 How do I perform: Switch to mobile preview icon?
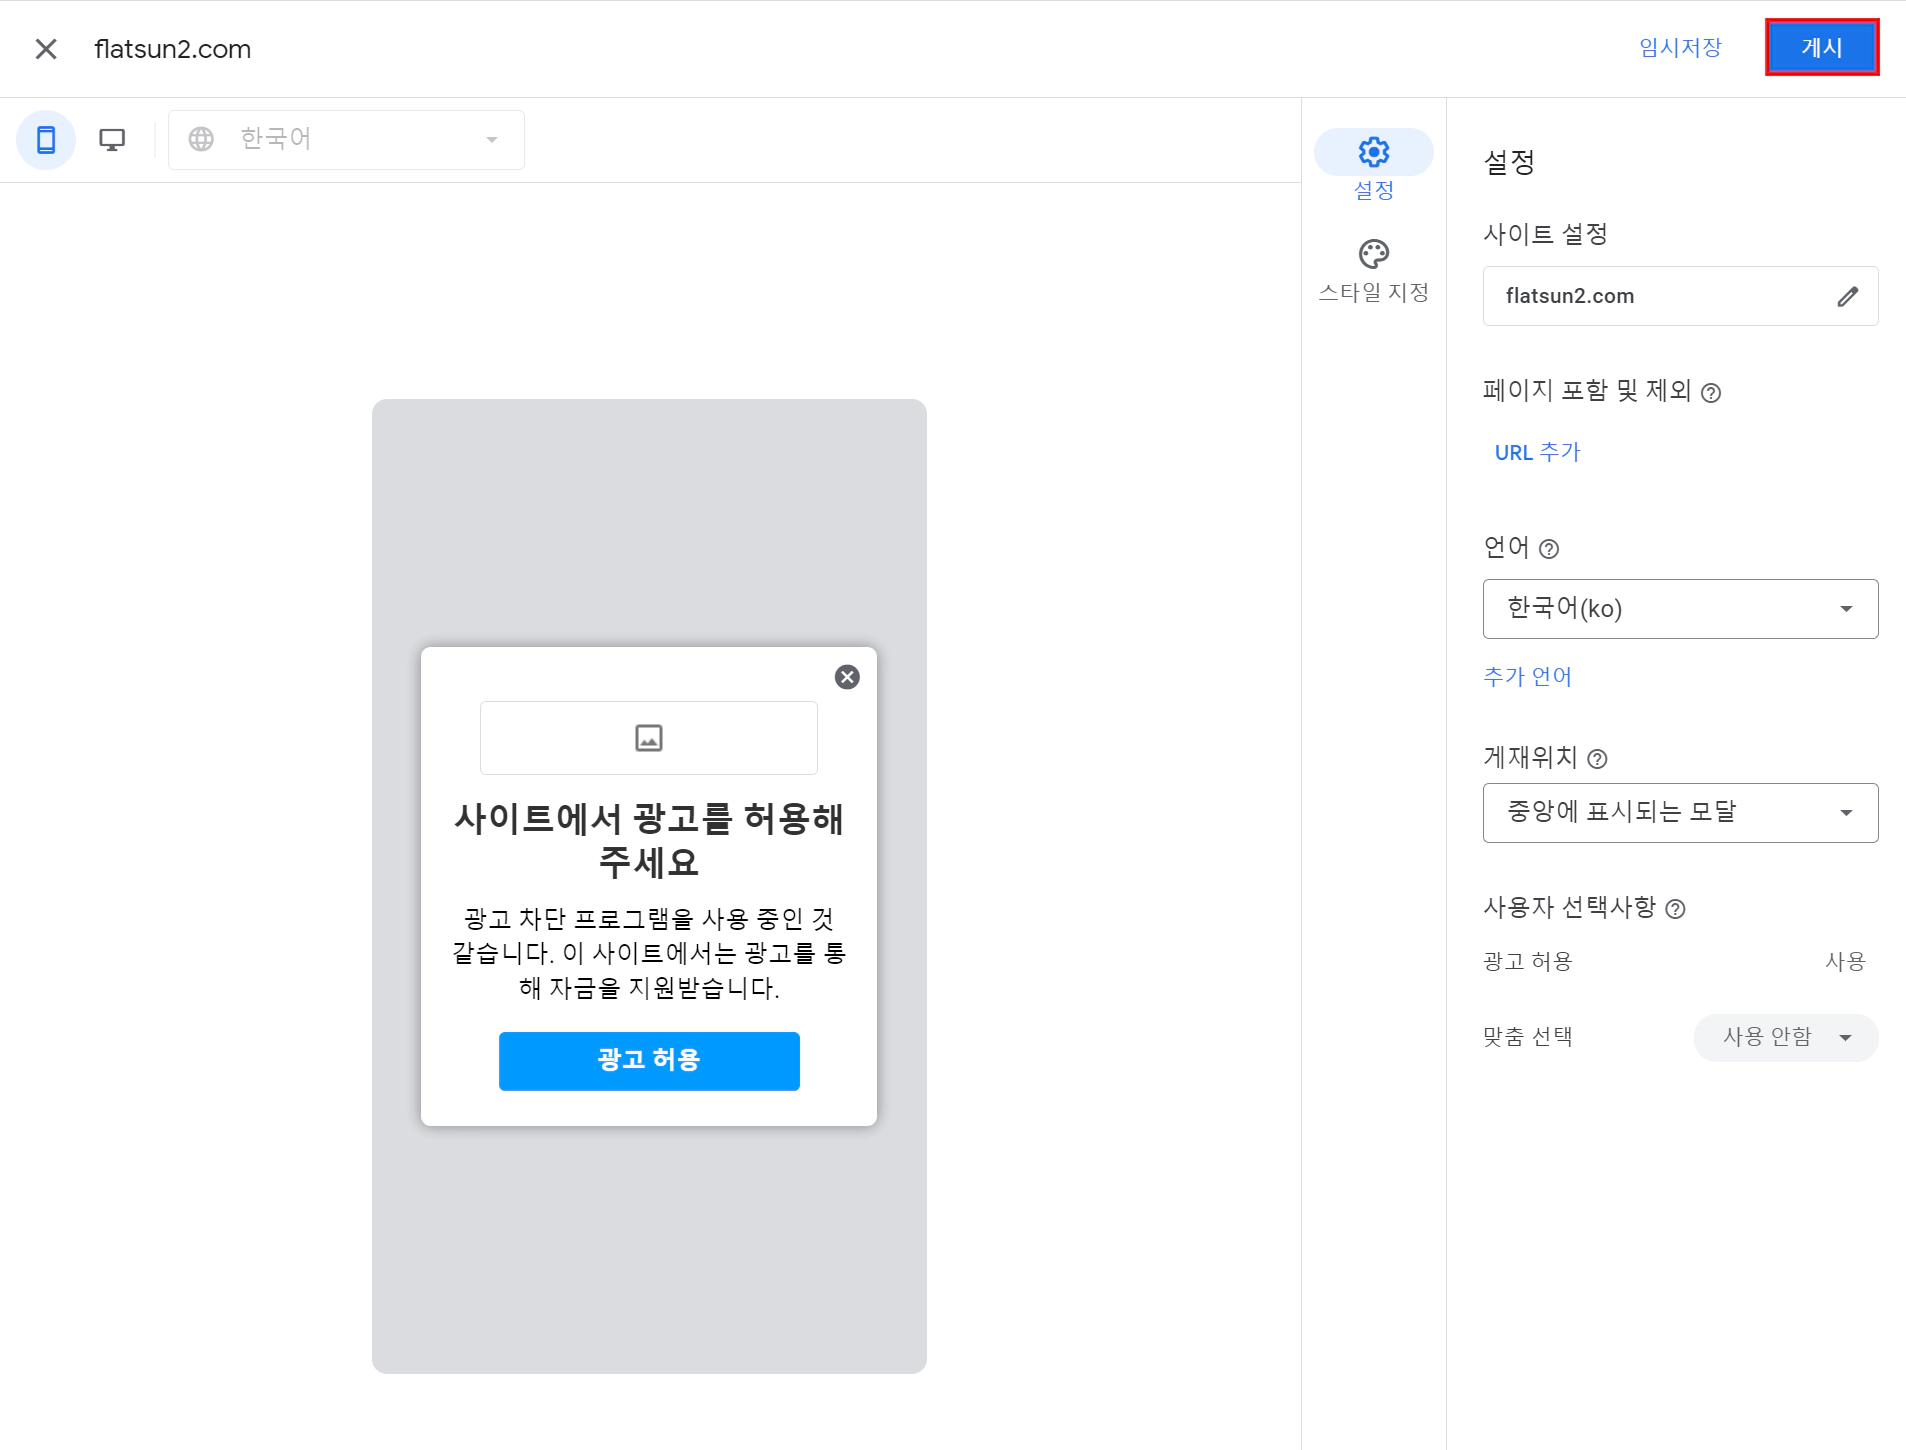(46, 140)
